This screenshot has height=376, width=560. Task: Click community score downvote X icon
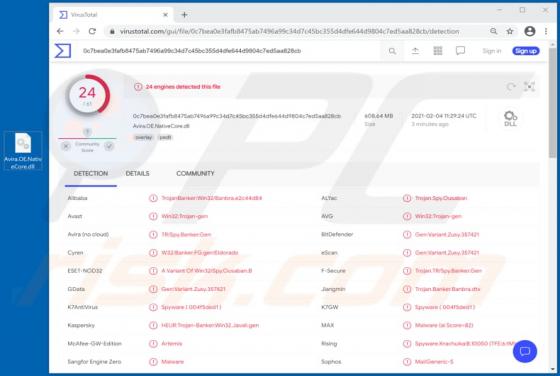(x=66, y=146)
